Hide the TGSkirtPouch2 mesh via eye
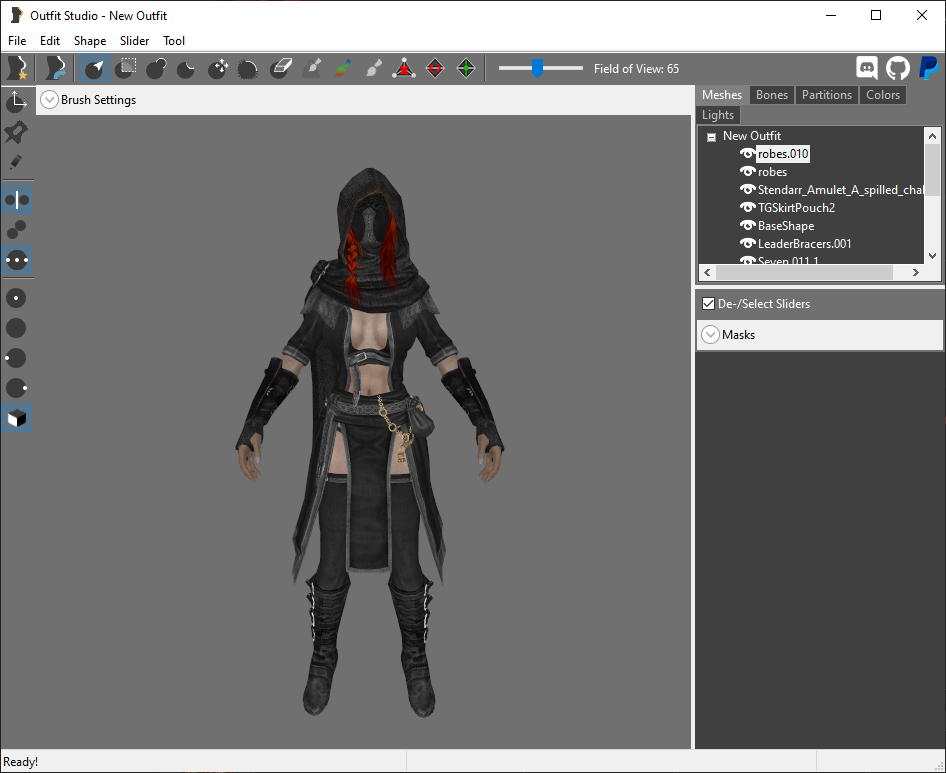This screenshot has width=946, height=773. click(x=748, y=208)
